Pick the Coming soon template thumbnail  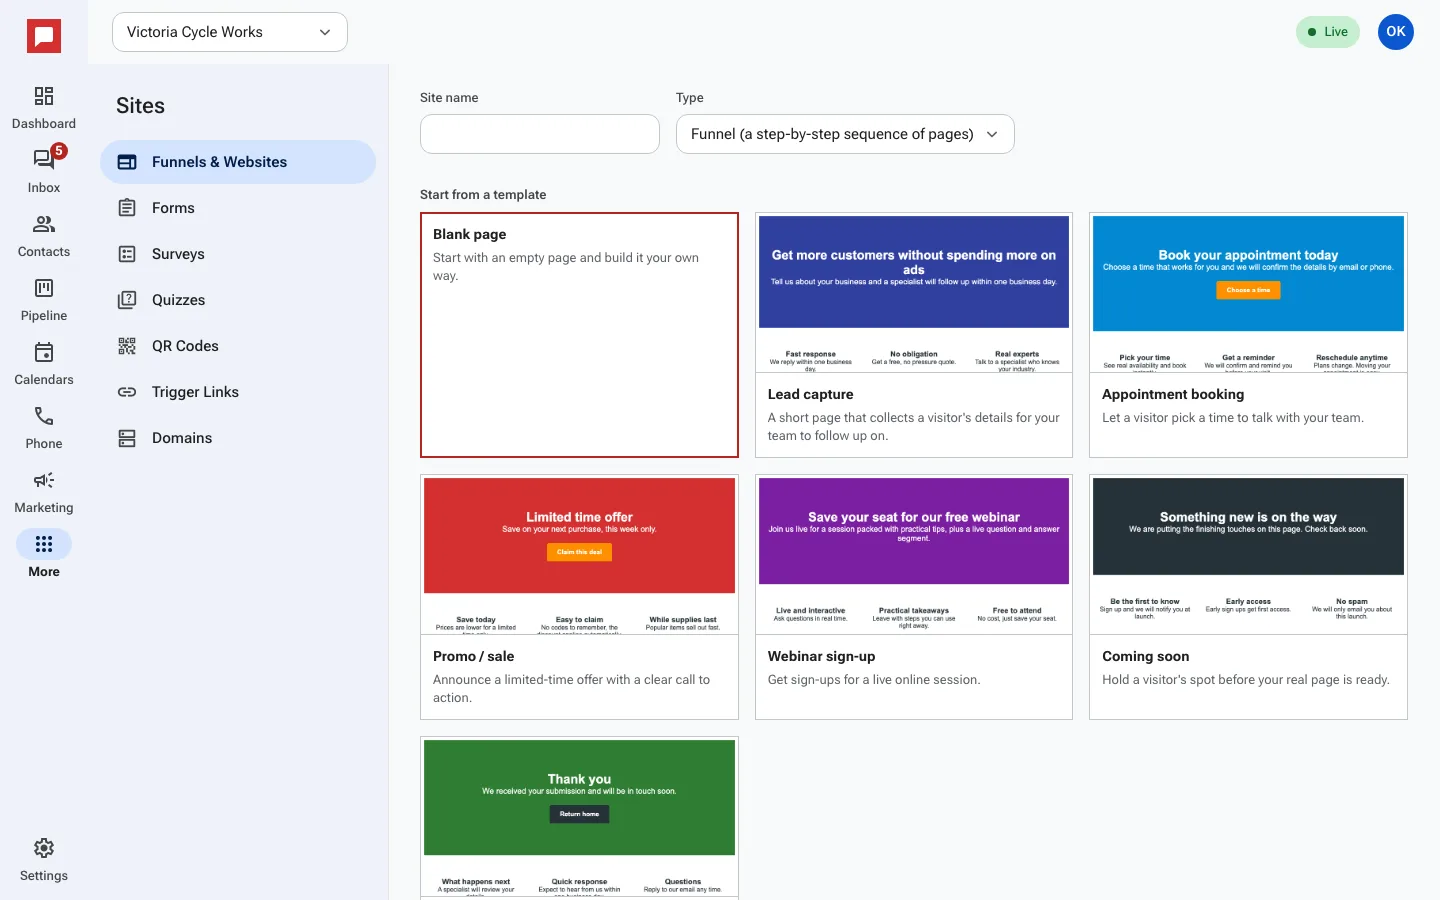pyautogui.click(x=1248, y=556)
